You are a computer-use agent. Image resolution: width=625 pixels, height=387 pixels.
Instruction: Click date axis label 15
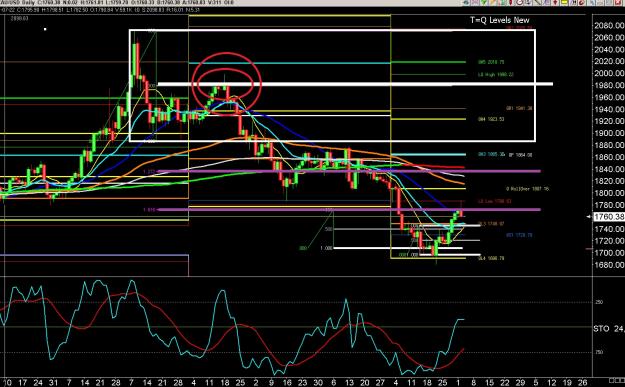point(489,383)
